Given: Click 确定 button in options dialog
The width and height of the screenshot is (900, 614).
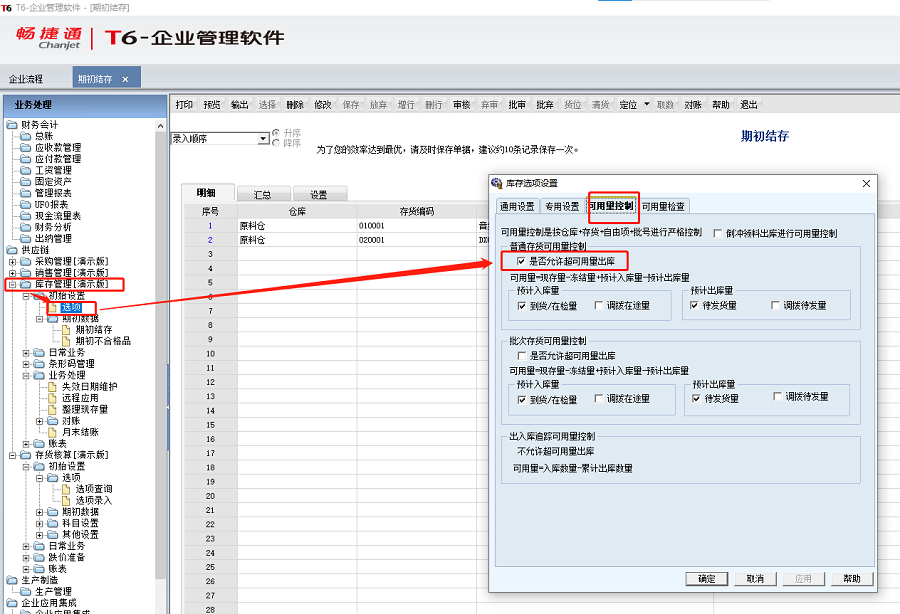Looking at the screenshot, I should (x=707, y=579).
